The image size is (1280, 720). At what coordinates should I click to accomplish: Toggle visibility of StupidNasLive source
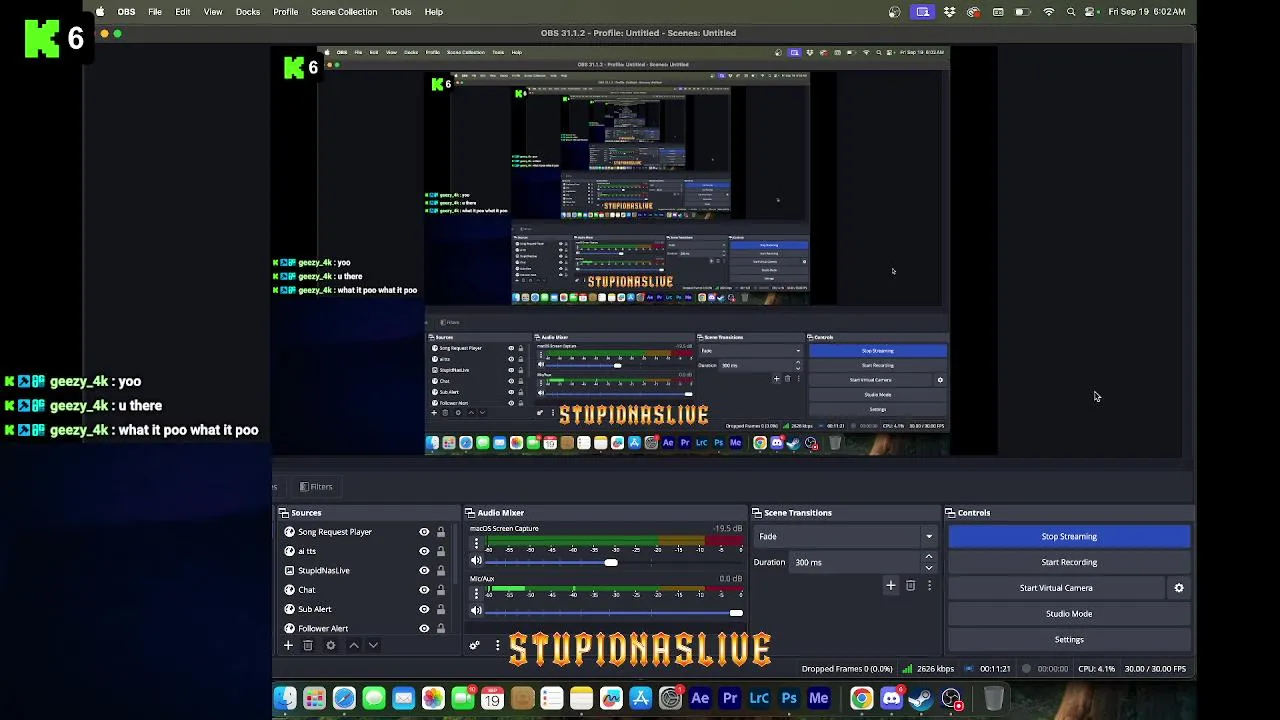424,570
